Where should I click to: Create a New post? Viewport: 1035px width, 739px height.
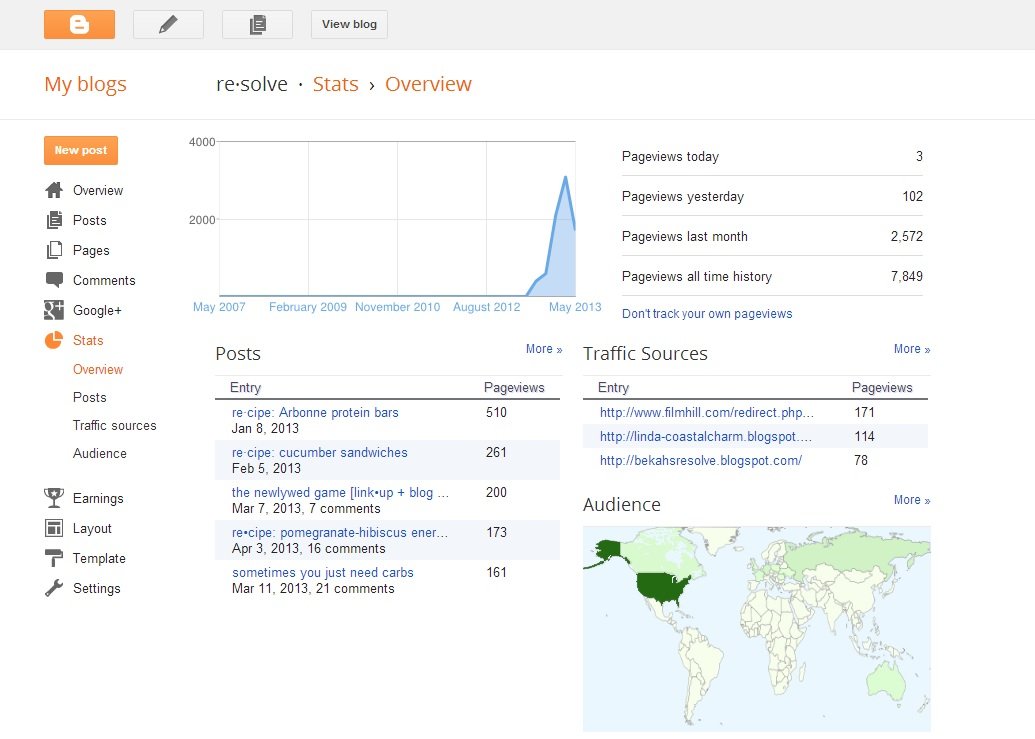coord(81,150)
